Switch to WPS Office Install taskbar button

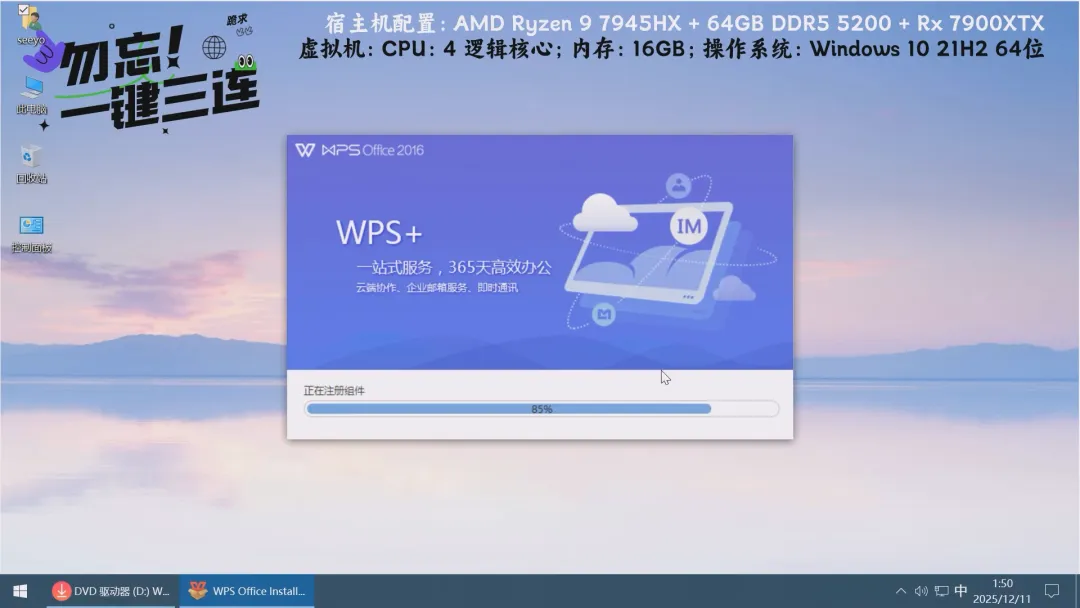pyautogui.click(x=247, y=591)
